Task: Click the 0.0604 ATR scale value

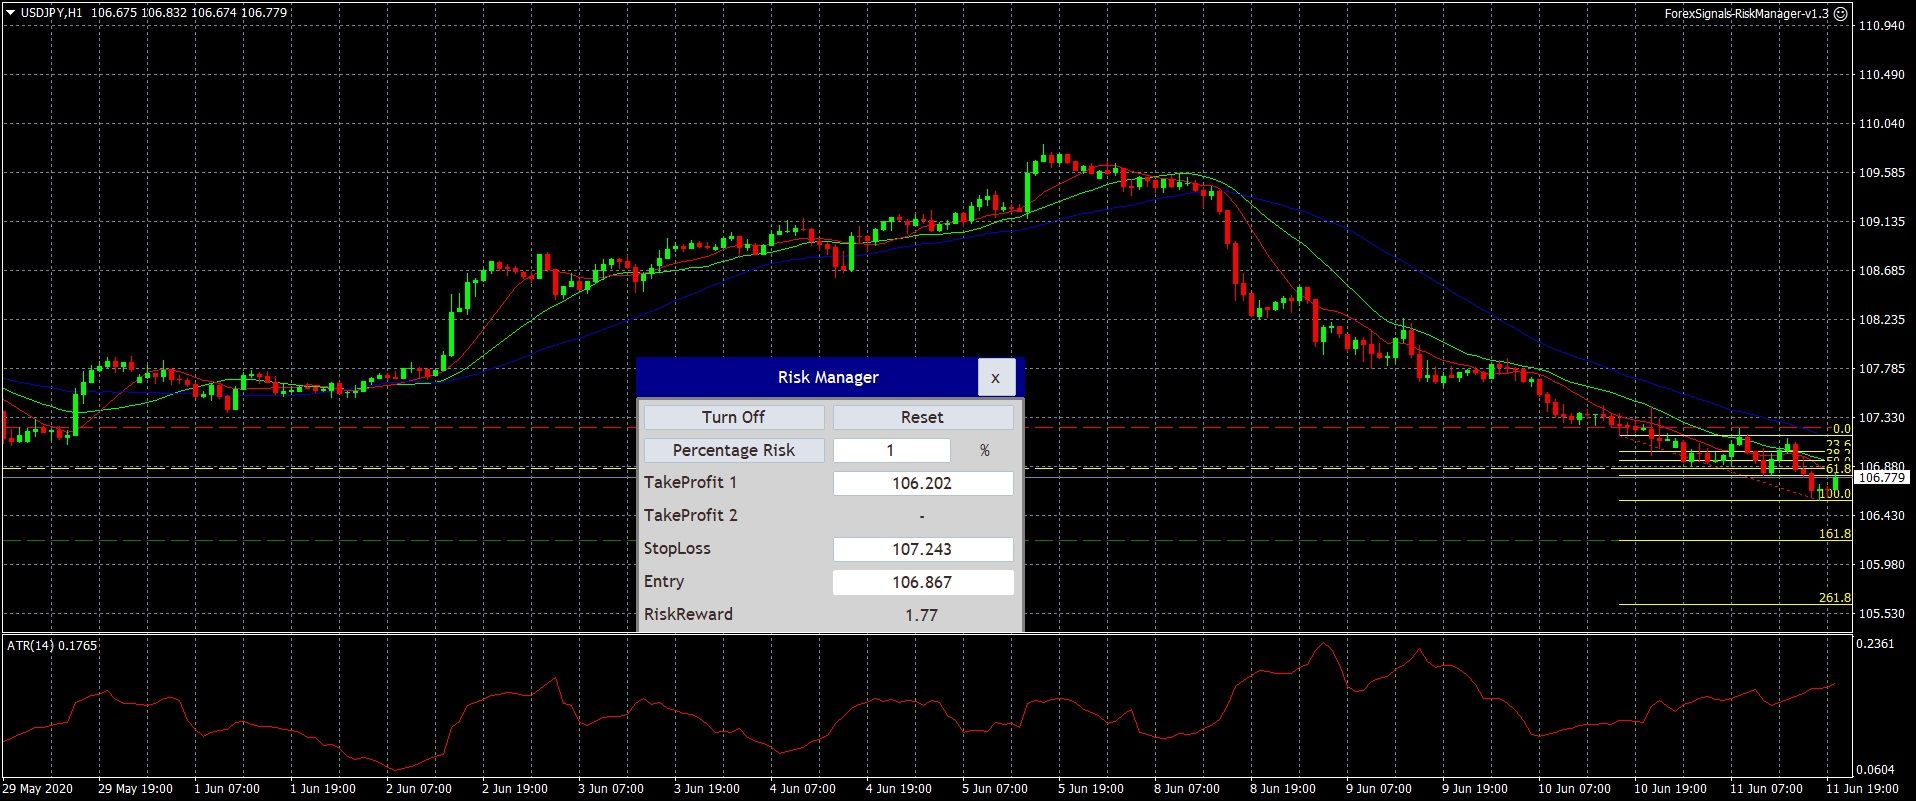Action: 1876,770
